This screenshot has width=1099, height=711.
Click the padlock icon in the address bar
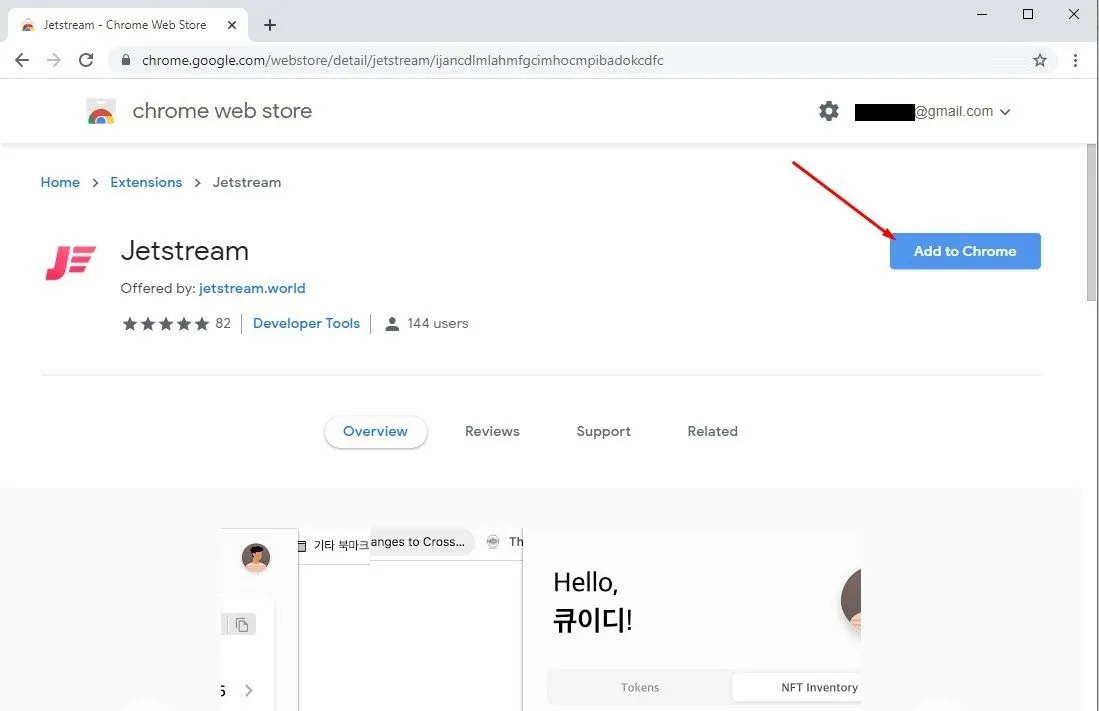coord(126,60)
